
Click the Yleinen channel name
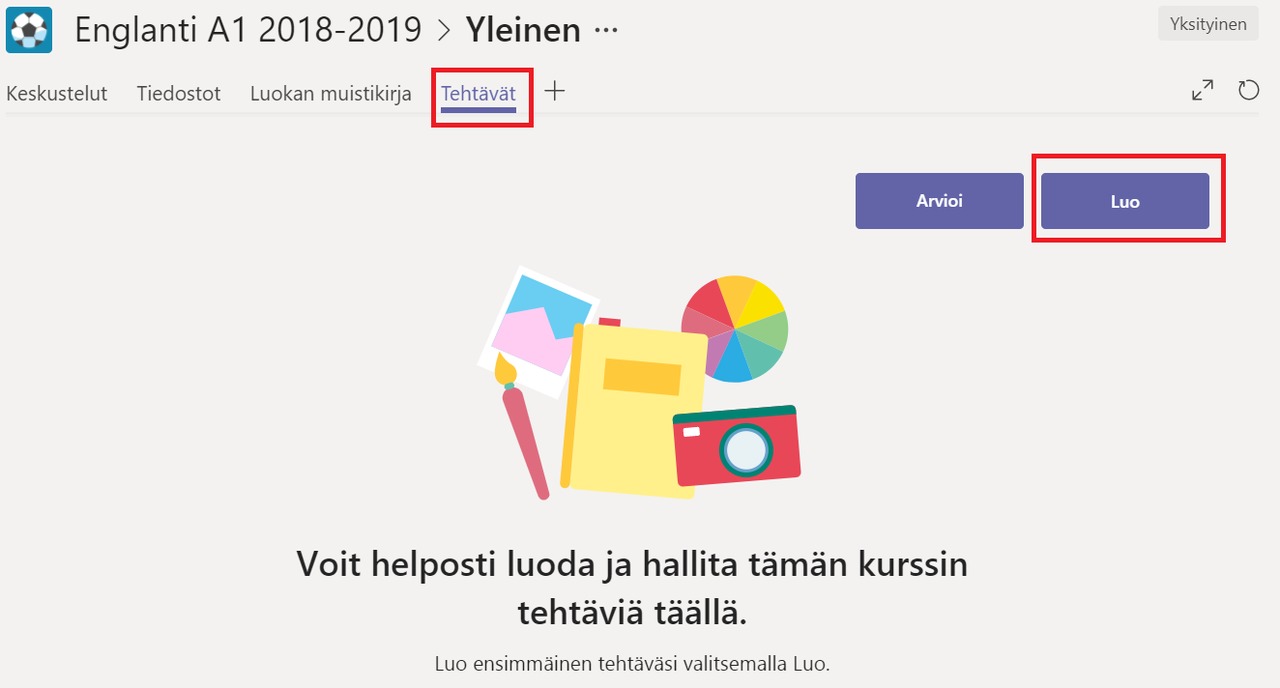click(x=523, y=30)
